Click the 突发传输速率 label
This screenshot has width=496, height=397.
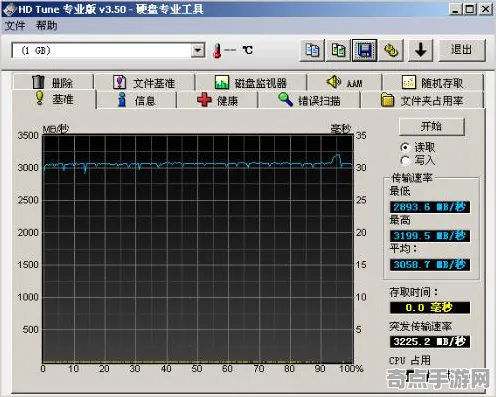point(420,326)
